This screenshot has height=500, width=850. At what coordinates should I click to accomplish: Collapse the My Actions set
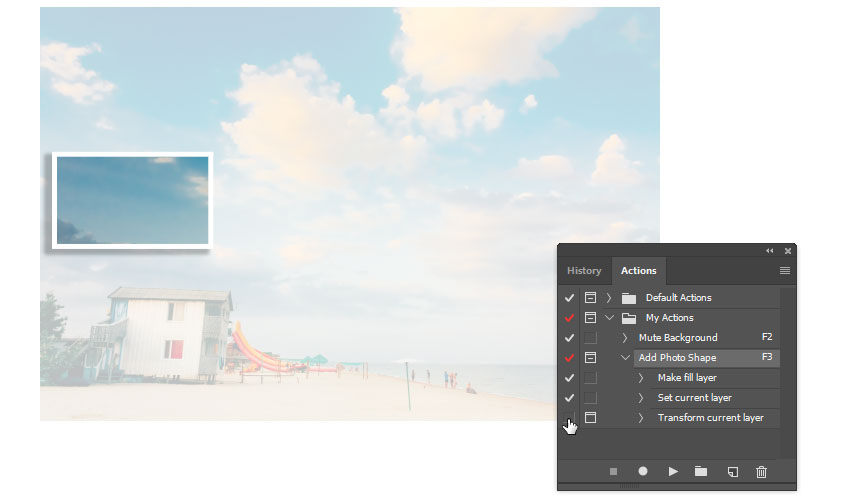609,318
